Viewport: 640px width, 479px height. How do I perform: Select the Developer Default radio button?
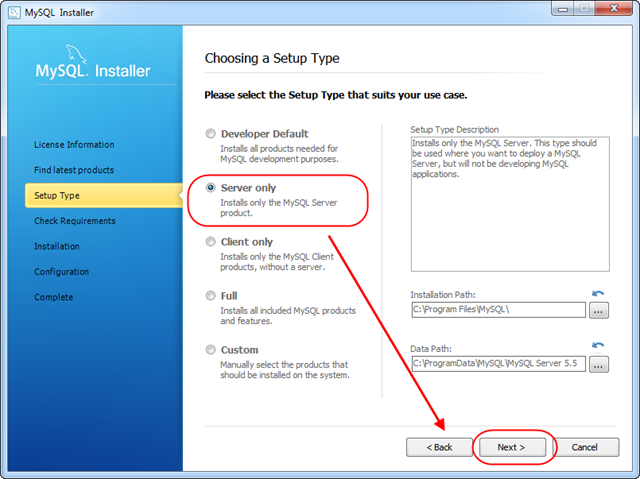(x=210, y=133)
